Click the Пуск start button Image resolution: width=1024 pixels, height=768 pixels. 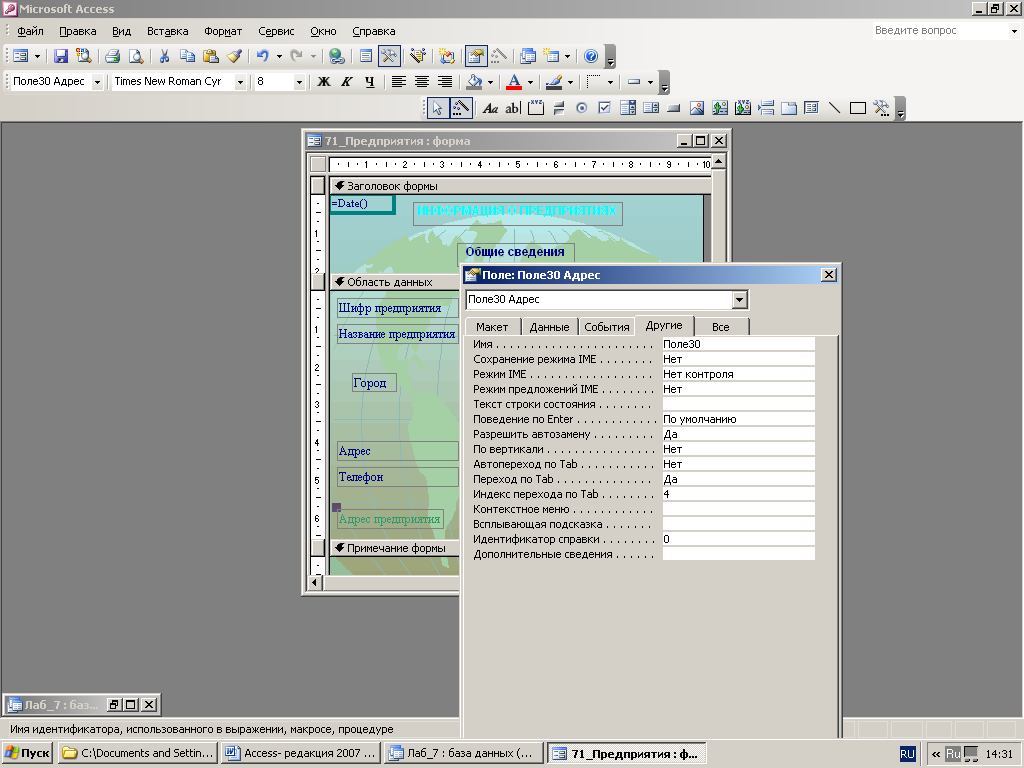coord(27,753)
